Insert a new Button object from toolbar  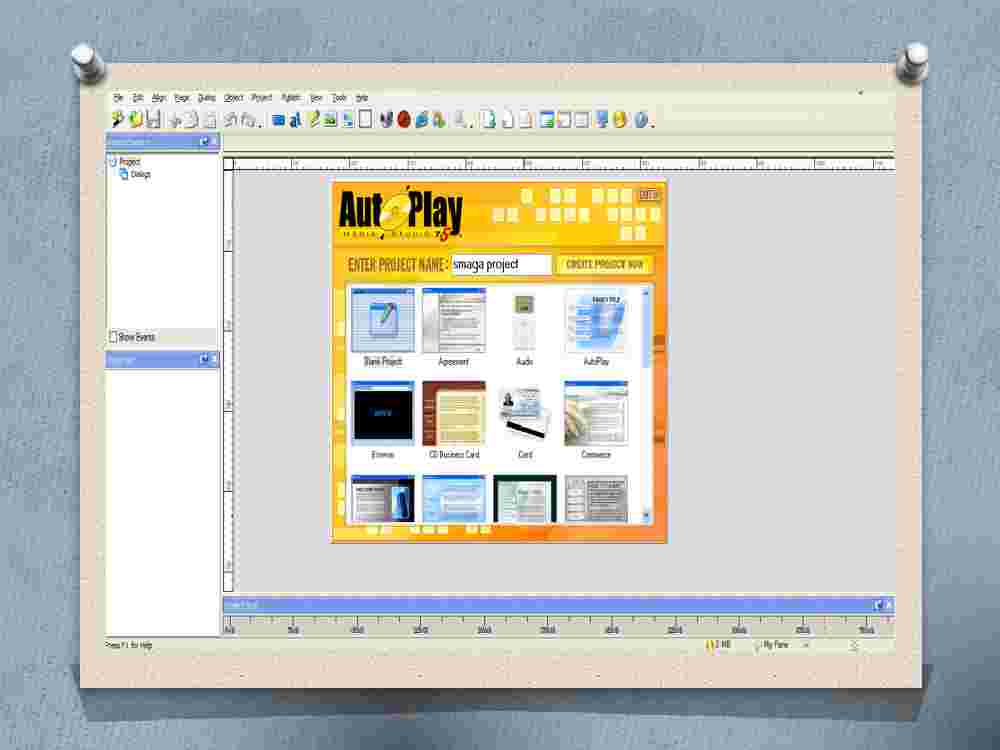[278, 120]
